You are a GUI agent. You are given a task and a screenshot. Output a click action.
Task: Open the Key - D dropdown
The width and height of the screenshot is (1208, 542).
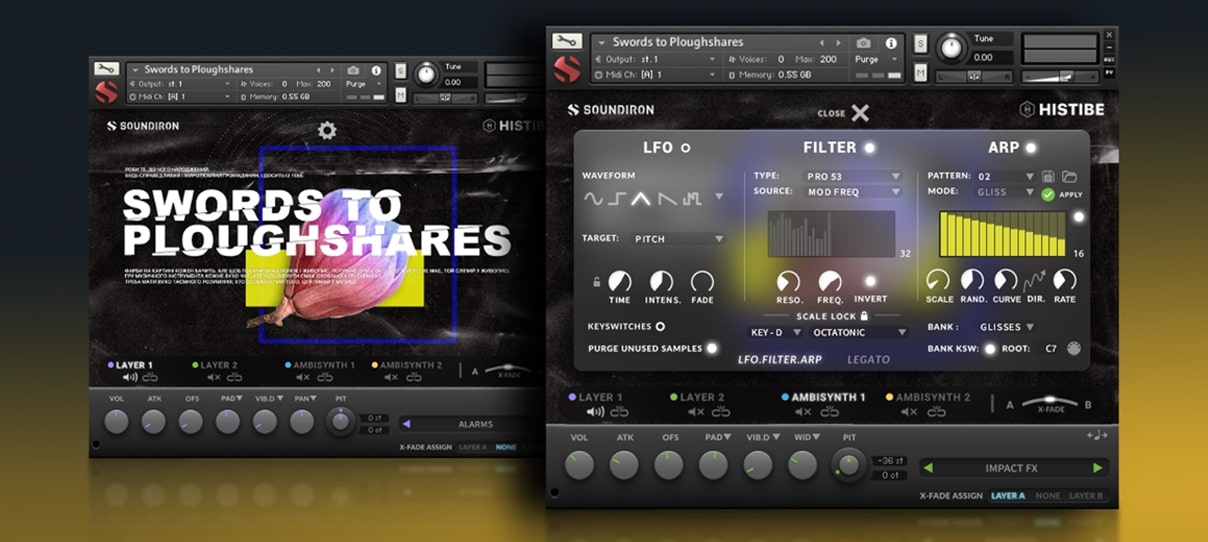coord(776,332)
